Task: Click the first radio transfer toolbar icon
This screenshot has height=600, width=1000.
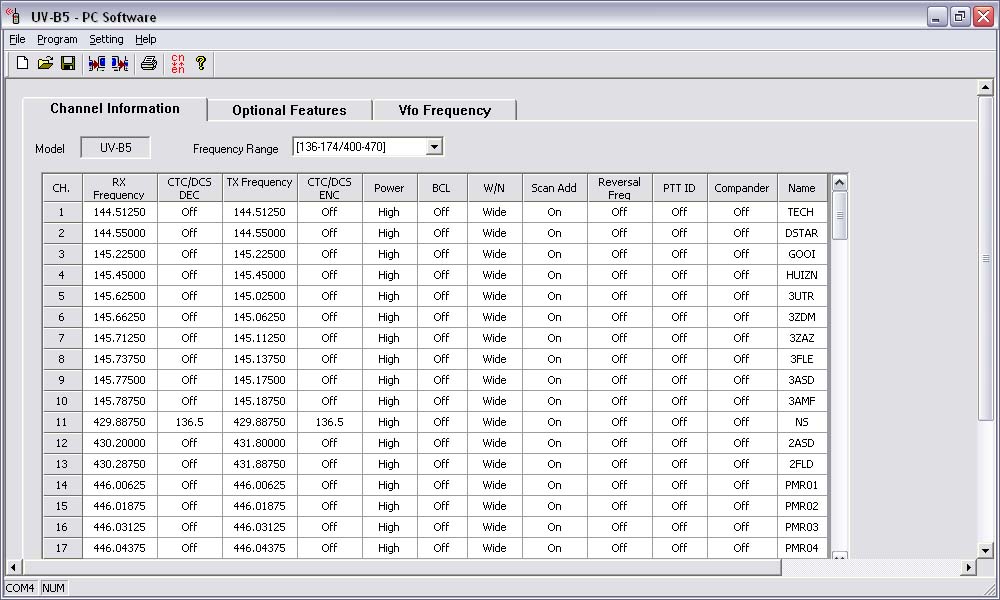Action: (97, 64)
